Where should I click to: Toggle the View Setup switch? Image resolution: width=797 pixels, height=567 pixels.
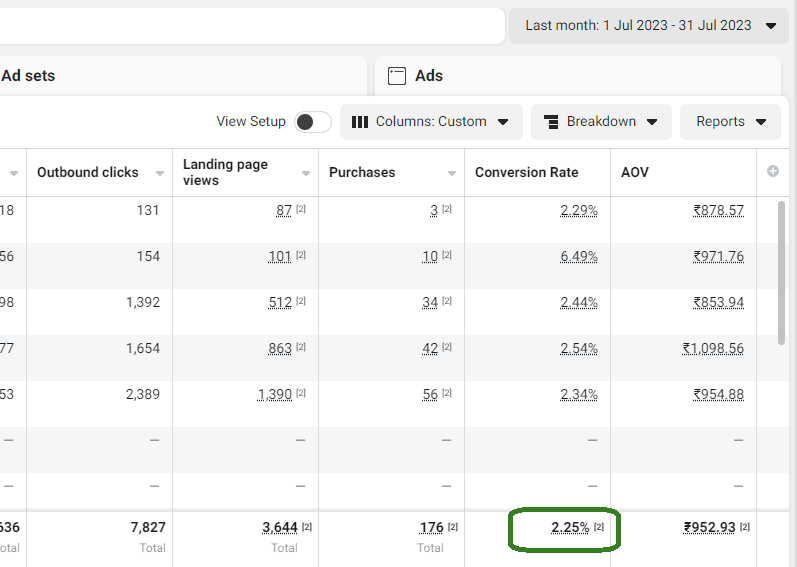point(313,122)
